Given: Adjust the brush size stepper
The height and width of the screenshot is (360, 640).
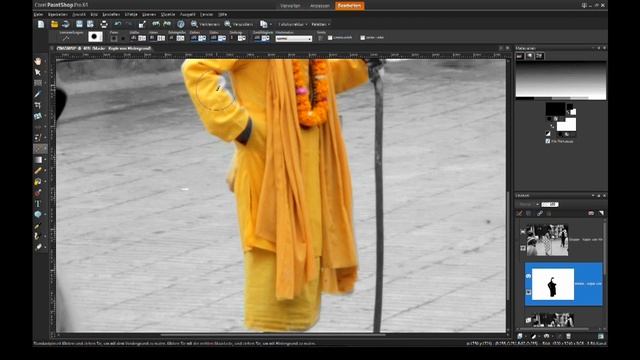Looking at the screenshot, I should [142, 38].
